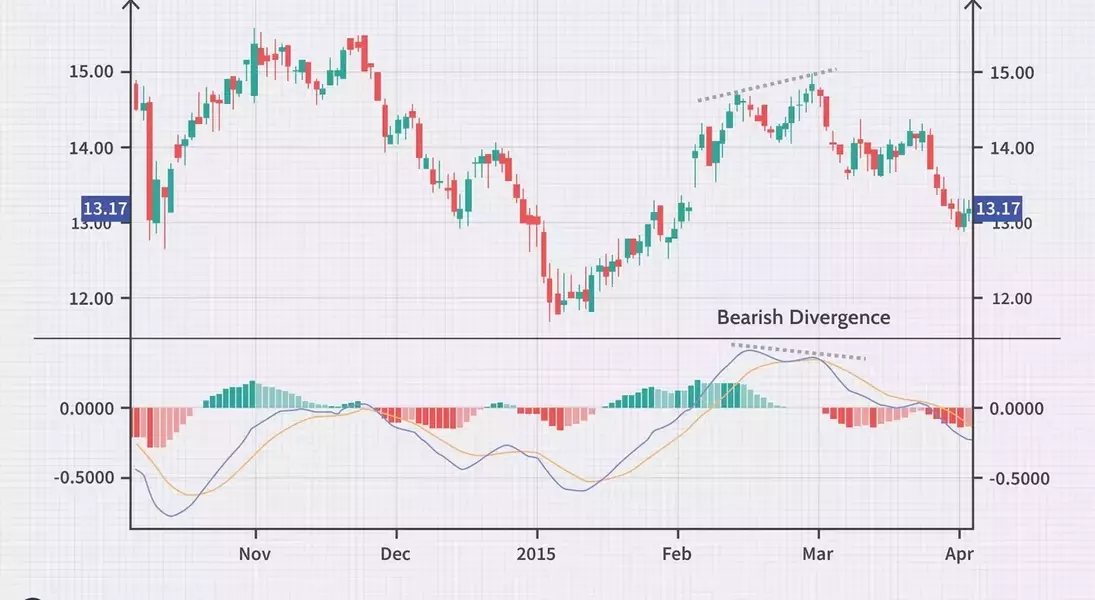The height and width of the screenshot is (600, 1095).
Task: Click the 14.00 label on the left price axis
Action: [x=91, y=148]
